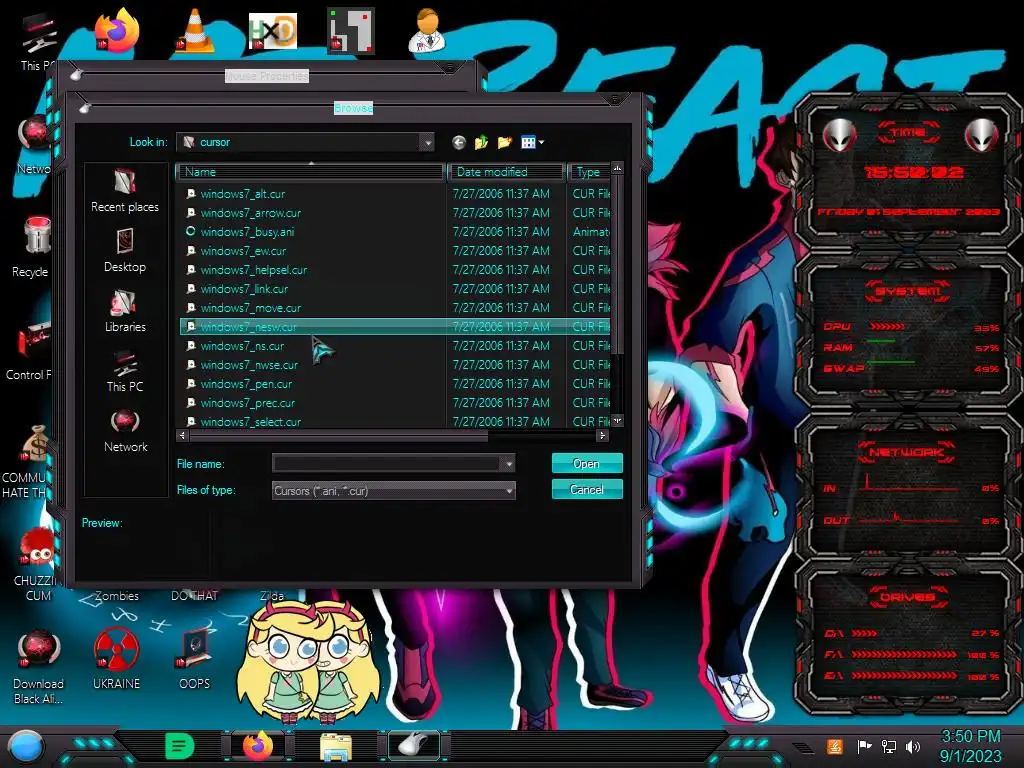Viewport: 1024px width, 768px height.
Task: Click horizontal scrollbar left arrow
Action: pos(182,436)
